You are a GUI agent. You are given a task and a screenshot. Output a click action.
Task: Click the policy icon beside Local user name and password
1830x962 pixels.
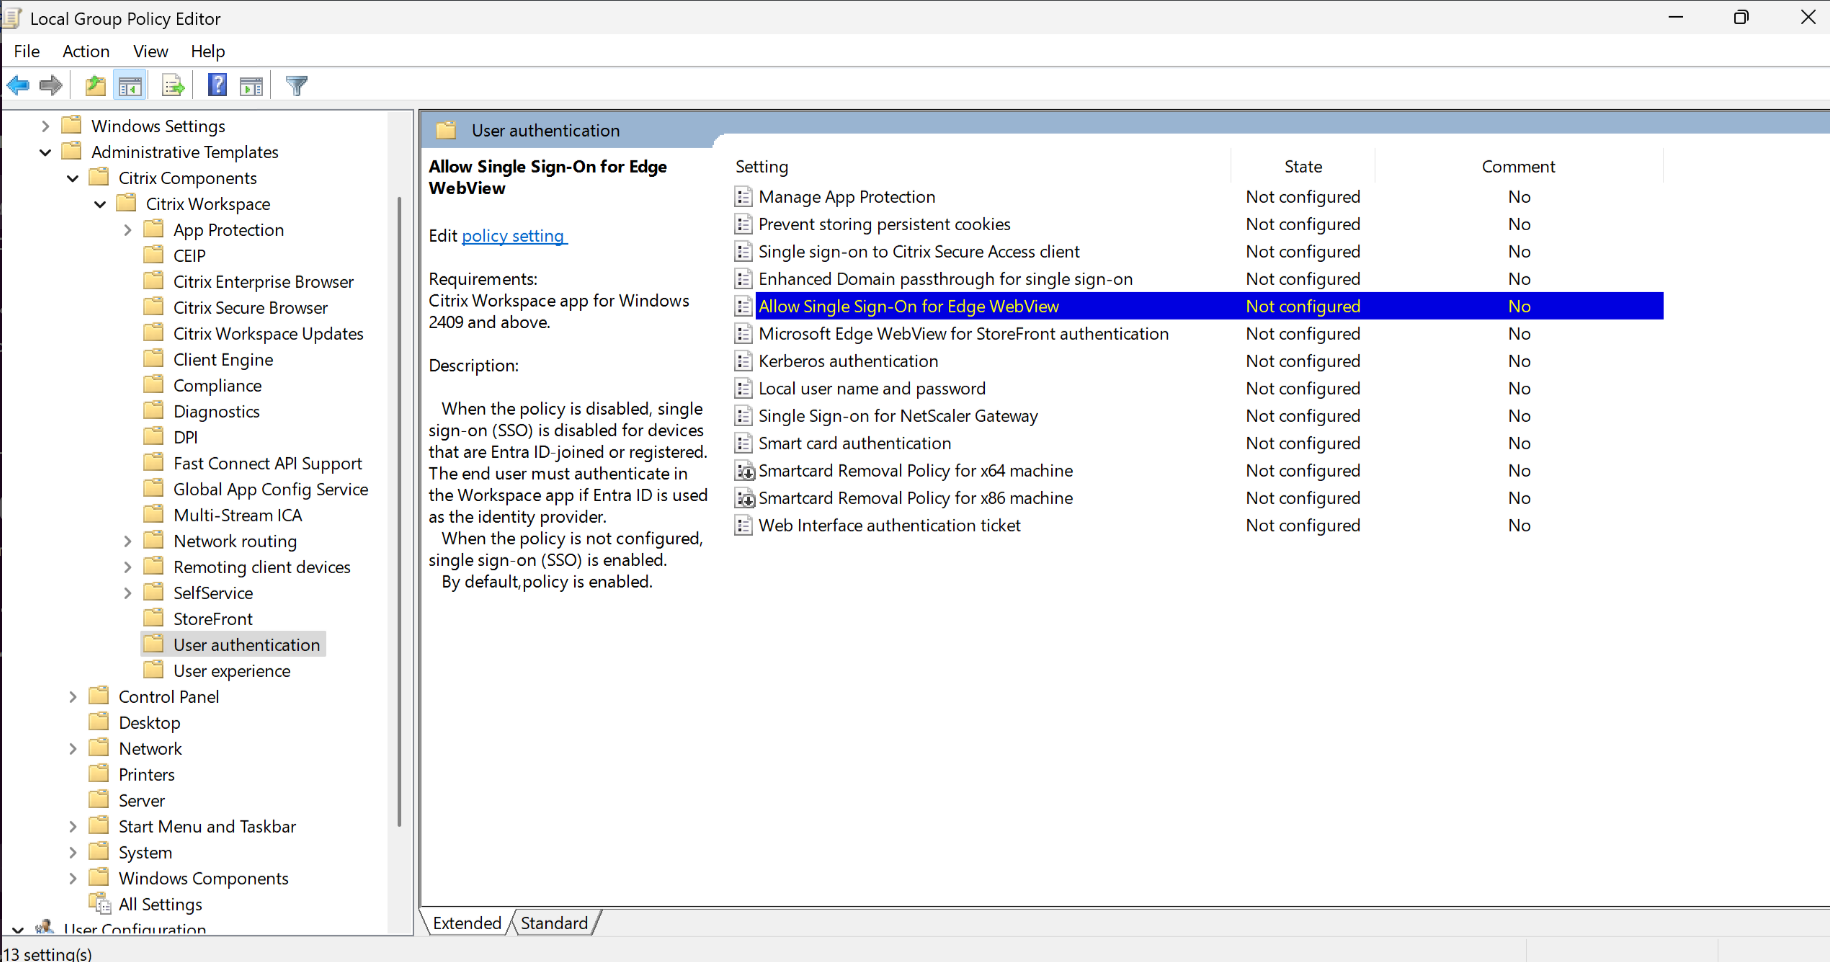pos(744,388)
